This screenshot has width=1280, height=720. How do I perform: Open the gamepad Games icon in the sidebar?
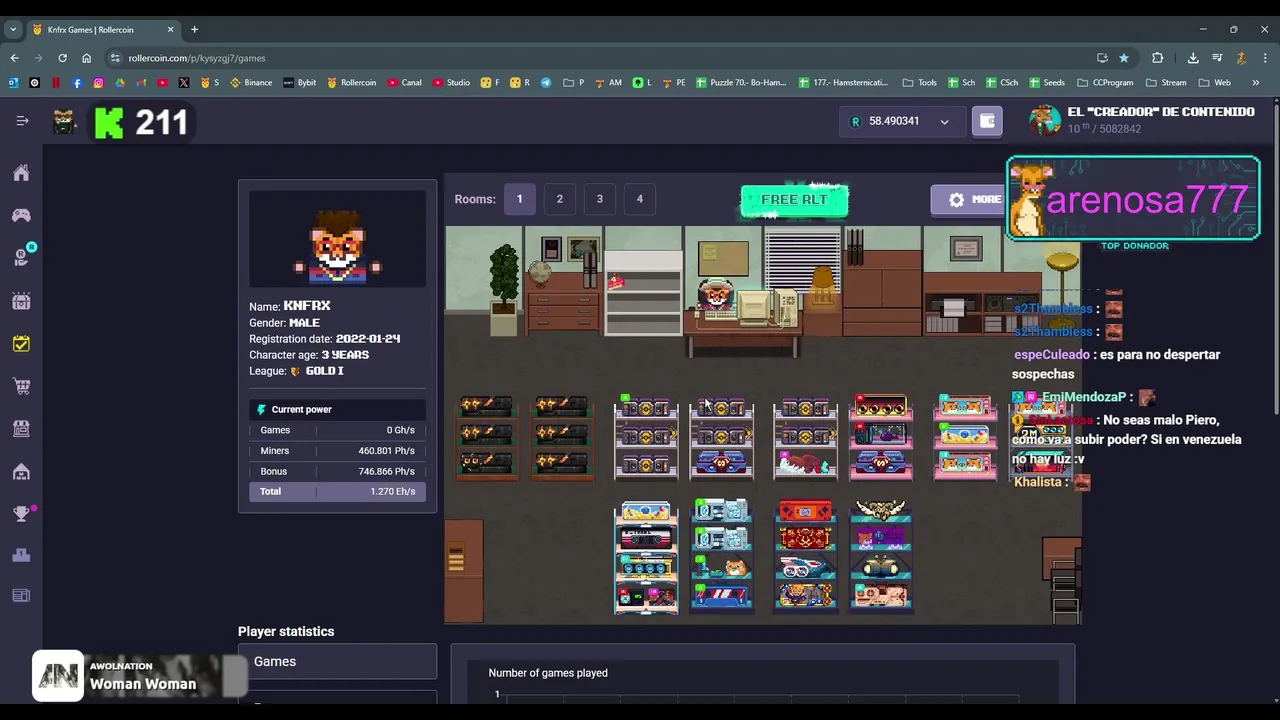pyautogui.click(x=21, y=215)
